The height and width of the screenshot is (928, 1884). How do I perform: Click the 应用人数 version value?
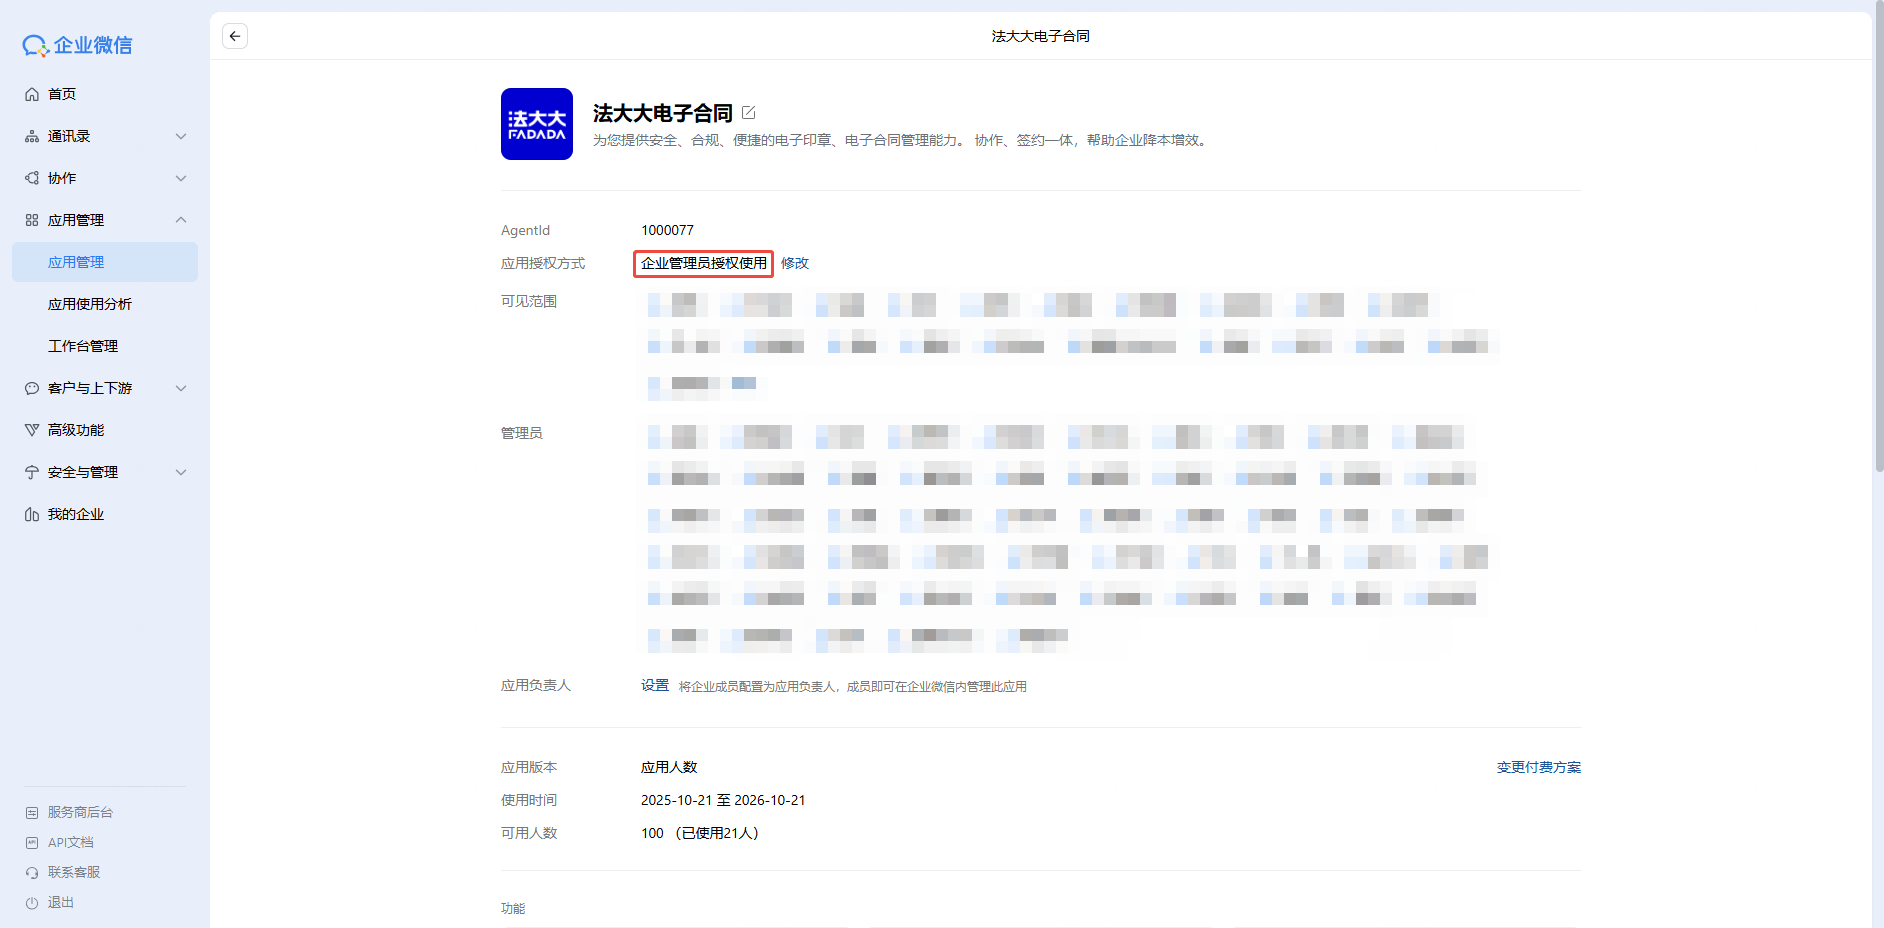pos(669,767)
